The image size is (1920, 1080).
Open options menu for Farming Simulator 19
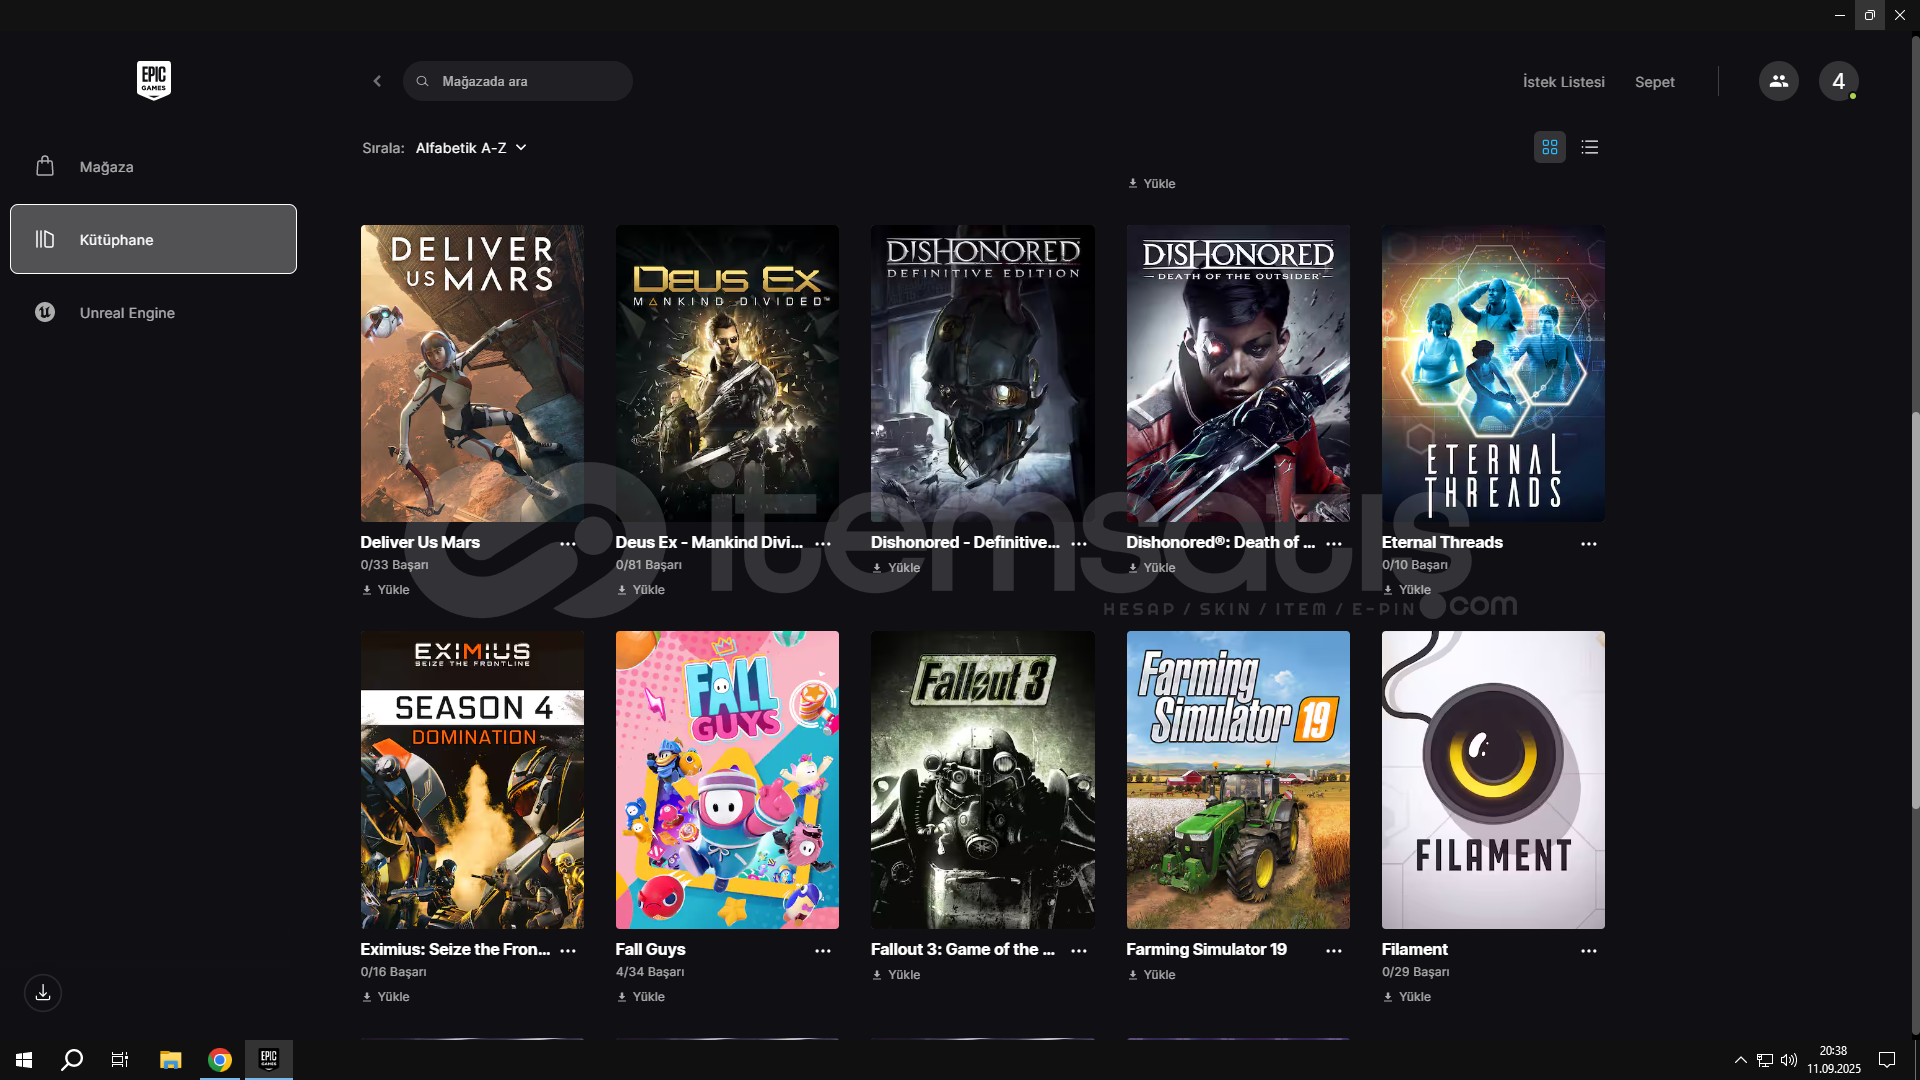(x=1334, y=950)
